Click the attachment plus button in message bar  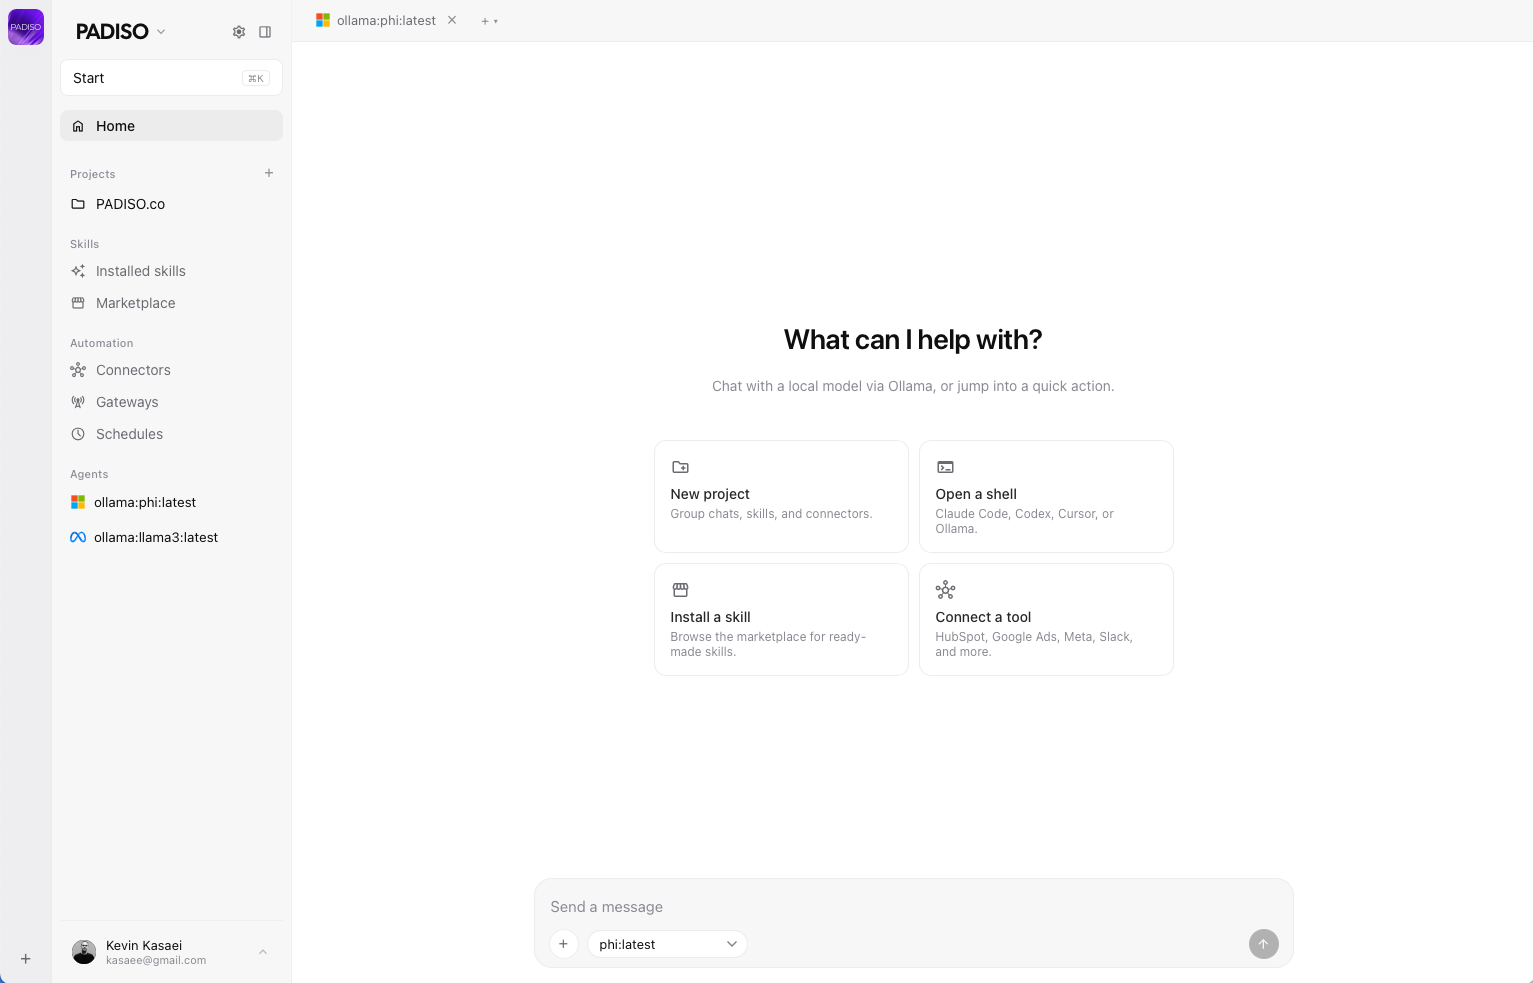(563, 943)
